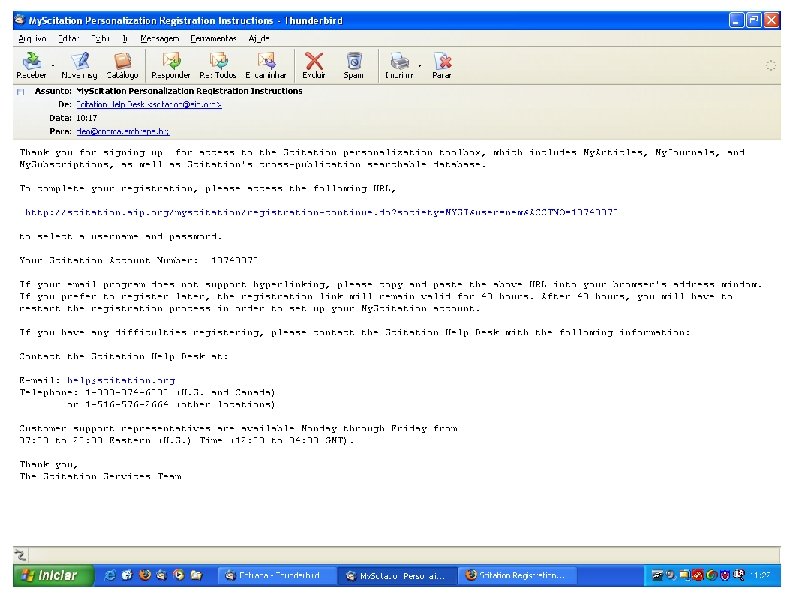Launch Internet Explorer from quick launch

[110, 575]
